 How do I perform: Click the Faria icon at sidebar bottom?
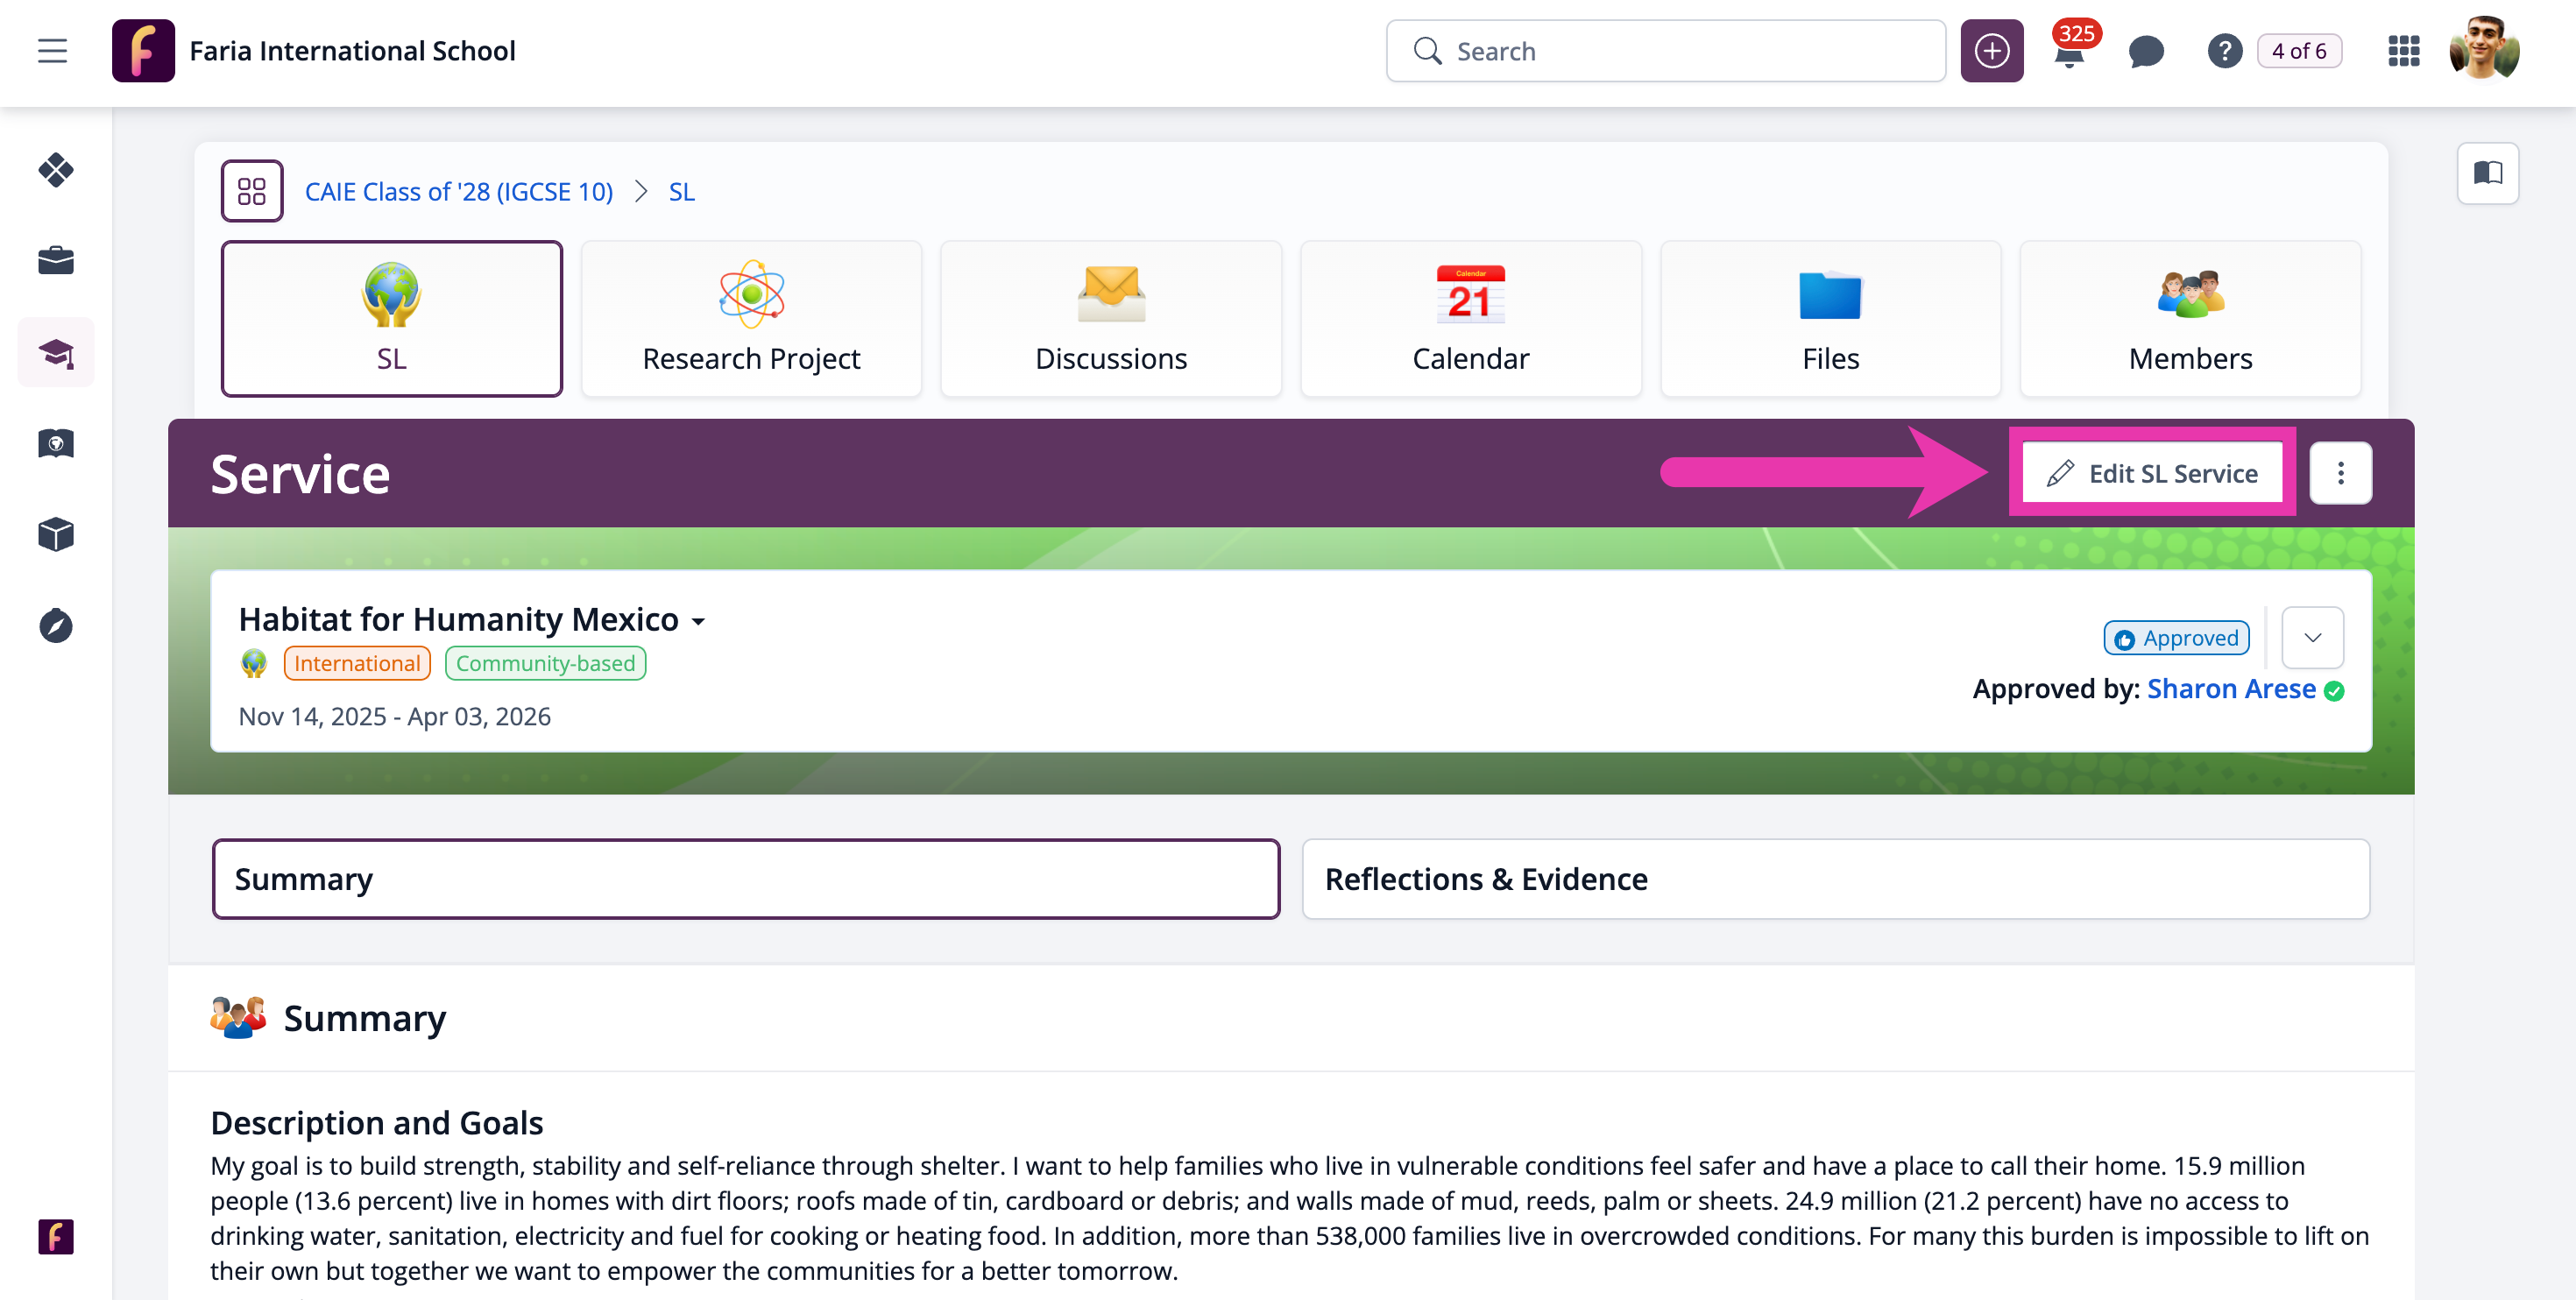coord(56,1236)
